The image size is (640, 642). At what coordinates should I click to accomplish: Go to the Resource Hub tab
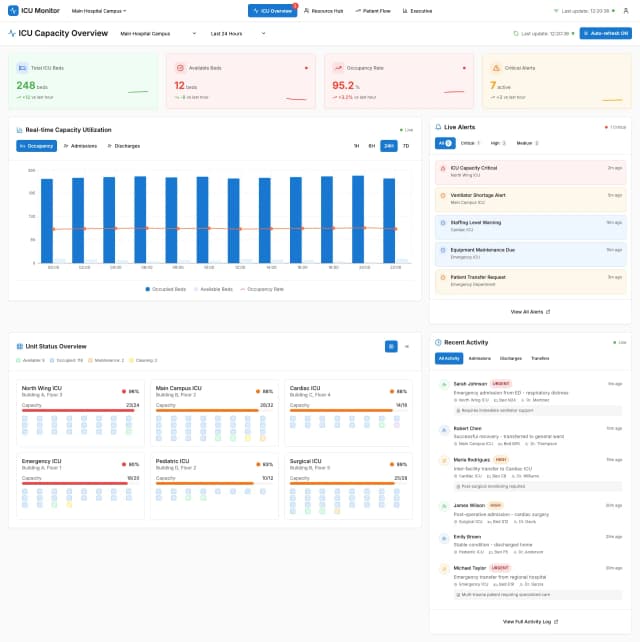[321, 10]
